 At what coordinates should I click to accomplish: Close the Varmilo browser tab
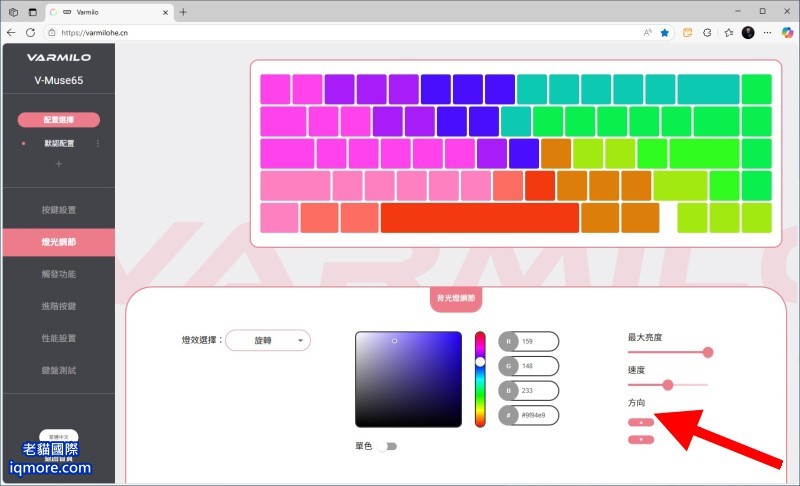coord(165,12)
